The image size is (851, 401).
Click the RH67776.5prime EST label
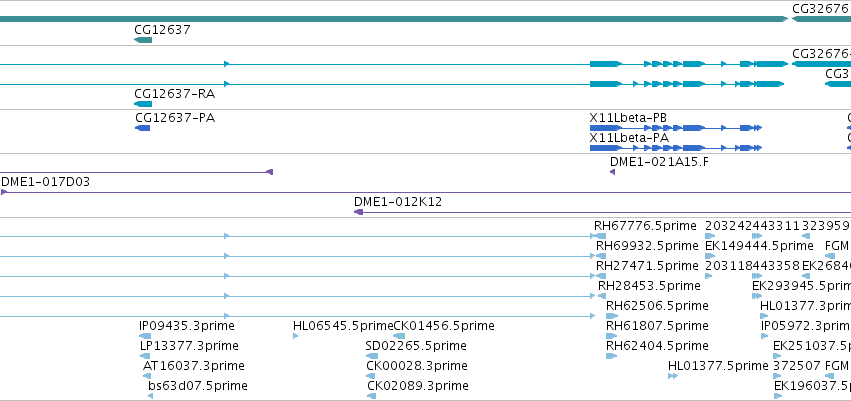click(645, 226)
